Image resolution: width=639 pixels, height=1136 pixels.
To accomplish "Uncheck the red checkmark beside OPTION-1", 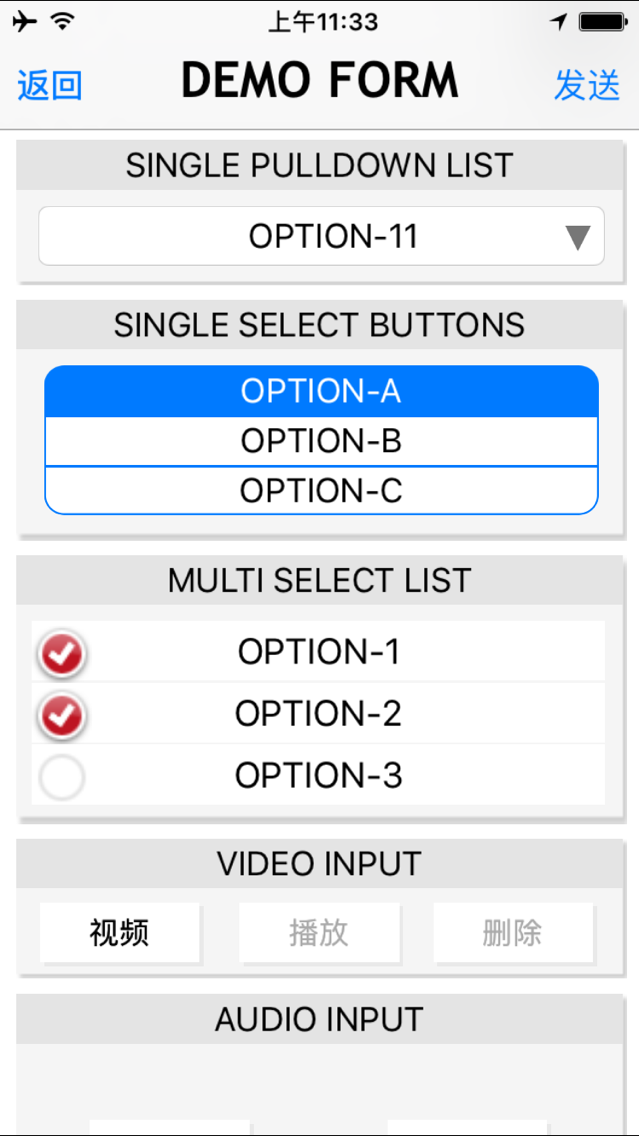I will (x=62, y=653).
